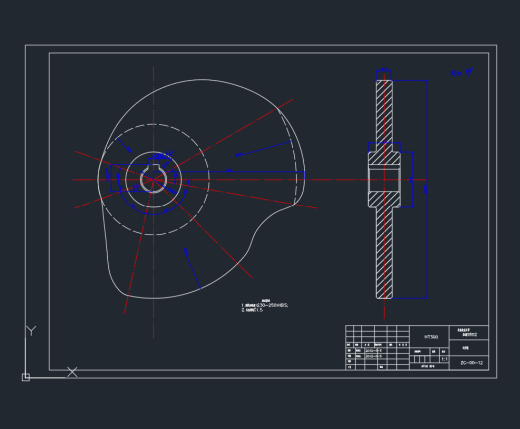Click the UCS origin square icon
This screenshot has width=520, height=429.
[x=26, y=377]
